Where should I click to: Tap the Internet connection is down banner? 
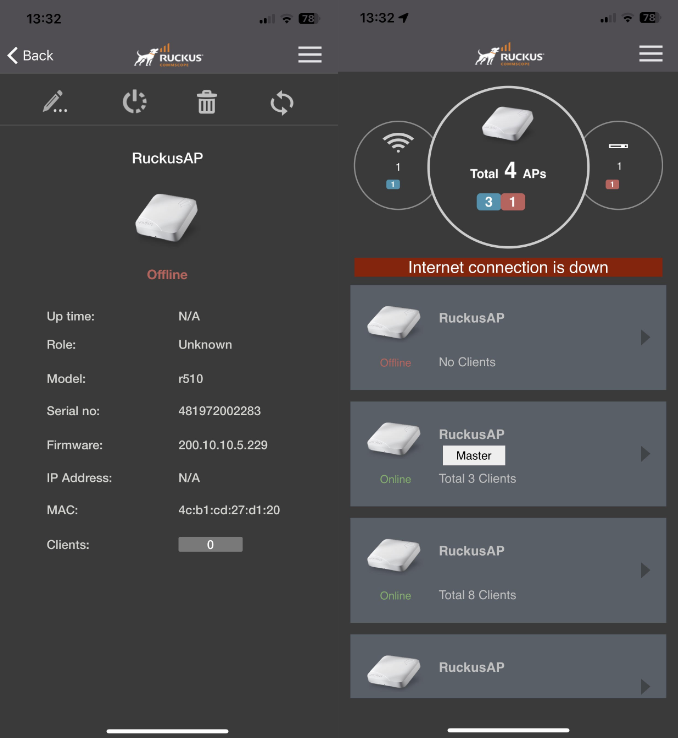pos(508,267)
